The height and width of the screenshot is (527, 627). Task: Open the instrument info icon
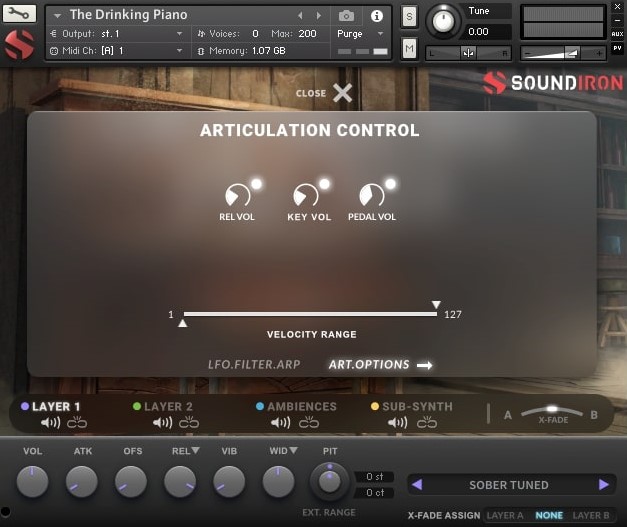[x=377, y=16]
